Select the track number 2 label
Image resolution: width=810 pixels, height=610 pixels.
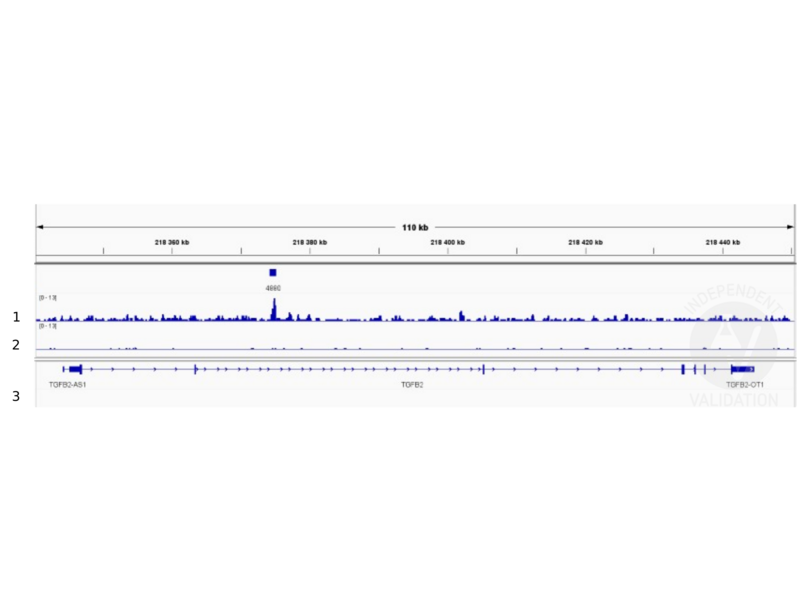click(16, 345)
